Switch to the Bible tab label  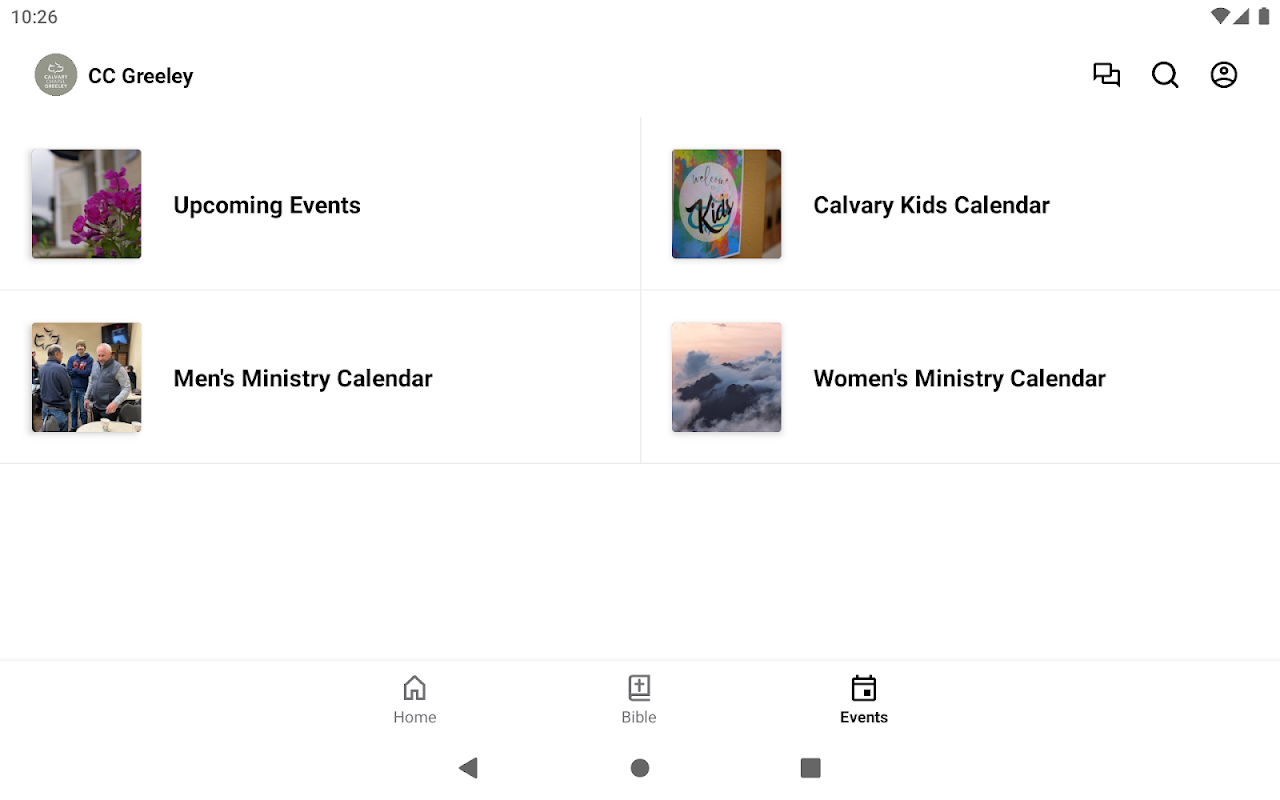pyautogui.click(x=639, y=717)
